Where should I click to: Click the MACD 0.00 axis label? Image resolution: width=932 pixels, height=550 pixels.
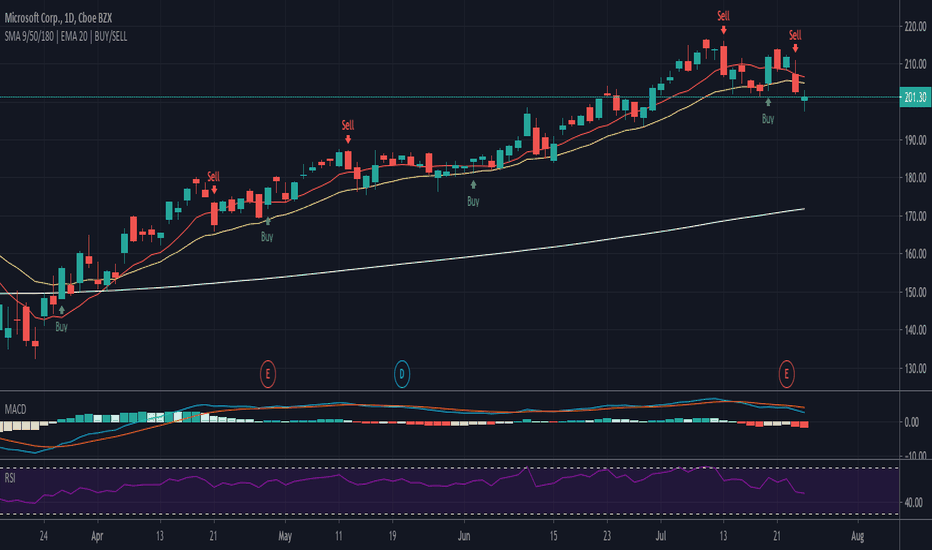(x=911, y=422)
